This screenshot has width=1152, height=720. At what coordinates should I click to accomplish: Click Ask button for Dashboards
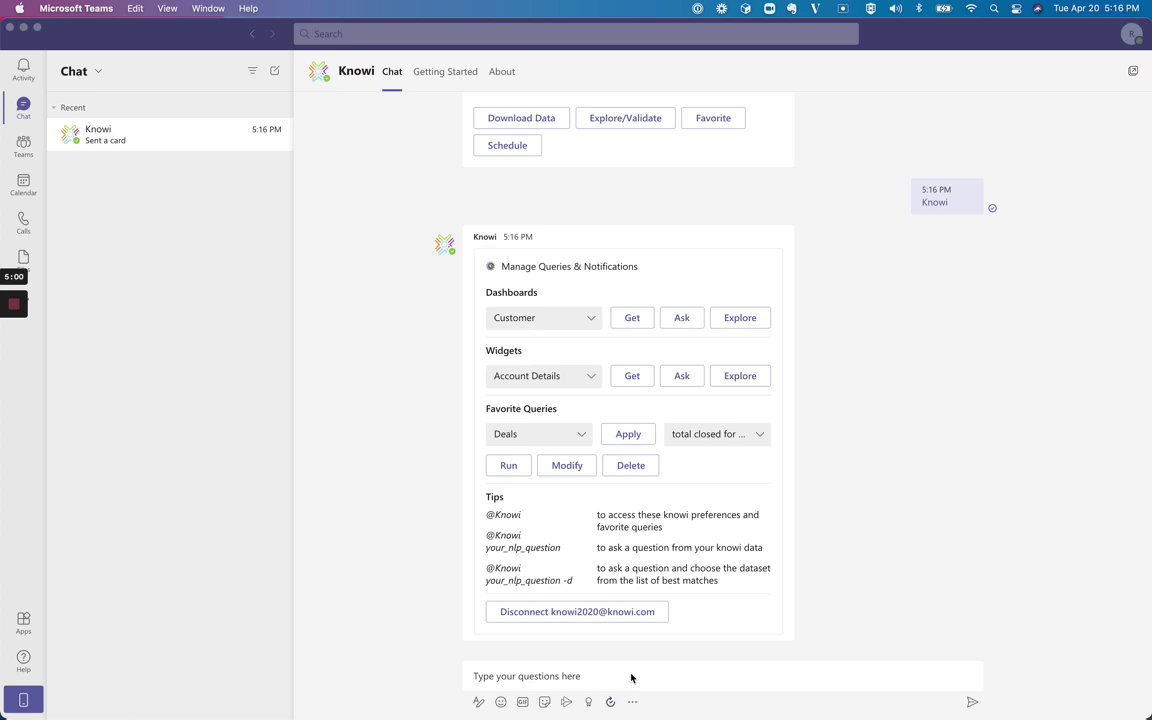[x=682, y=317]
